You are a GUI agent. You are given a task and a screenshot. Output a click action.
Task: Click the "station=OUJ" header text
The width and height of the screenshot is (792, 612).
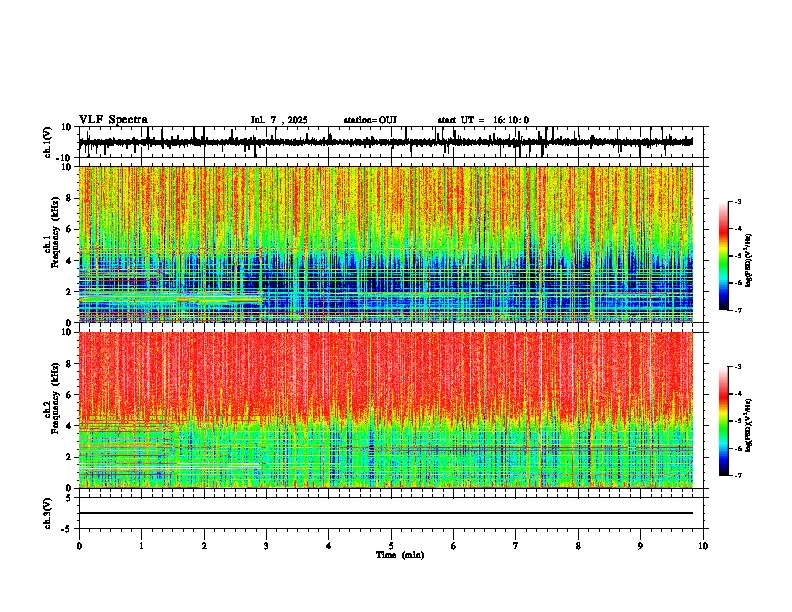coord(370,120)
